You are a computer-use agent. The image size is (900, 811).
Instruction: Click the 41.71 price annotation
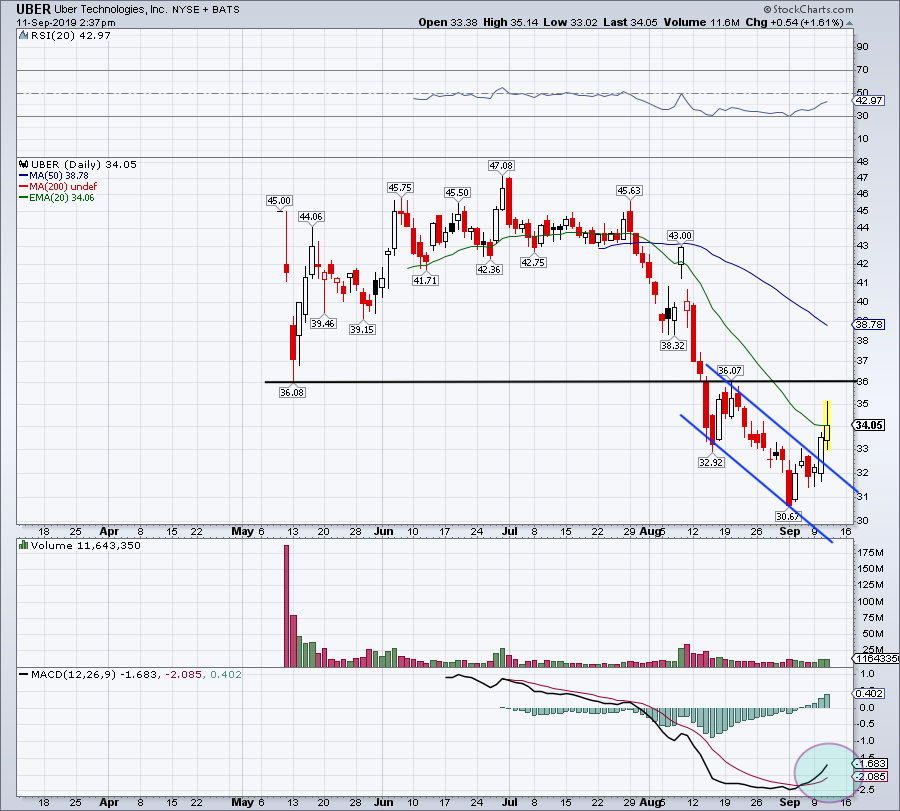point(425,281)
